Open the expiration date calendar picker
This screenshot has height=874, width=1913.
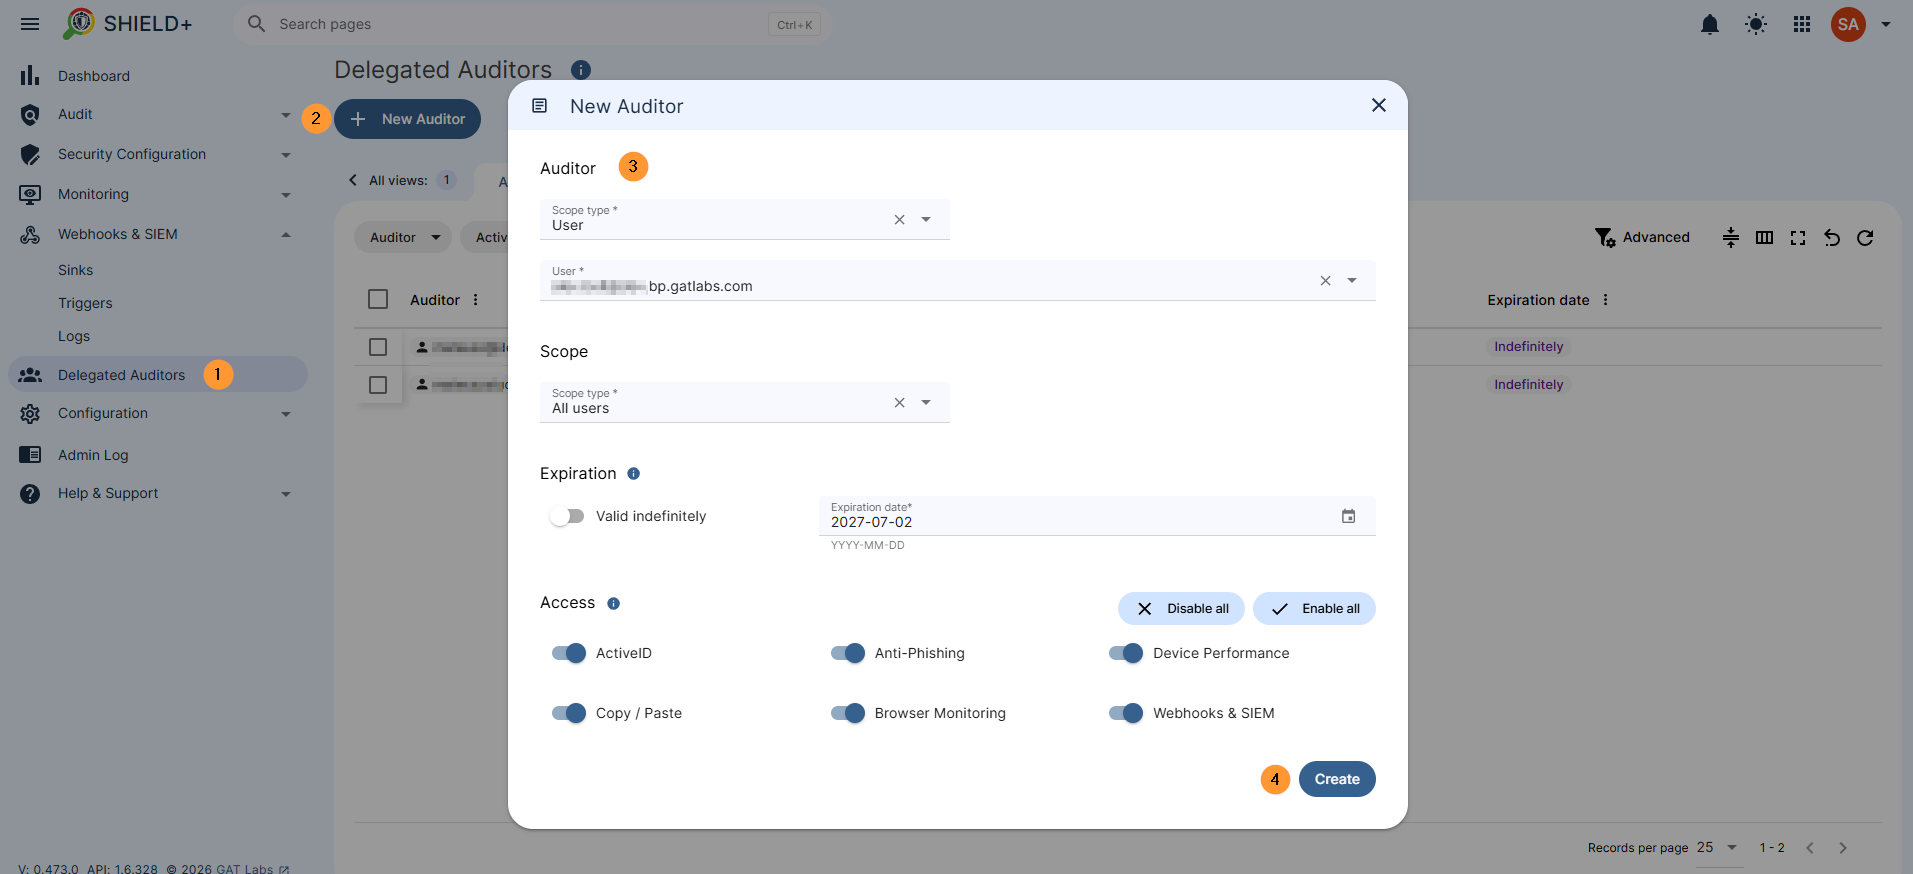(1348, 516)
